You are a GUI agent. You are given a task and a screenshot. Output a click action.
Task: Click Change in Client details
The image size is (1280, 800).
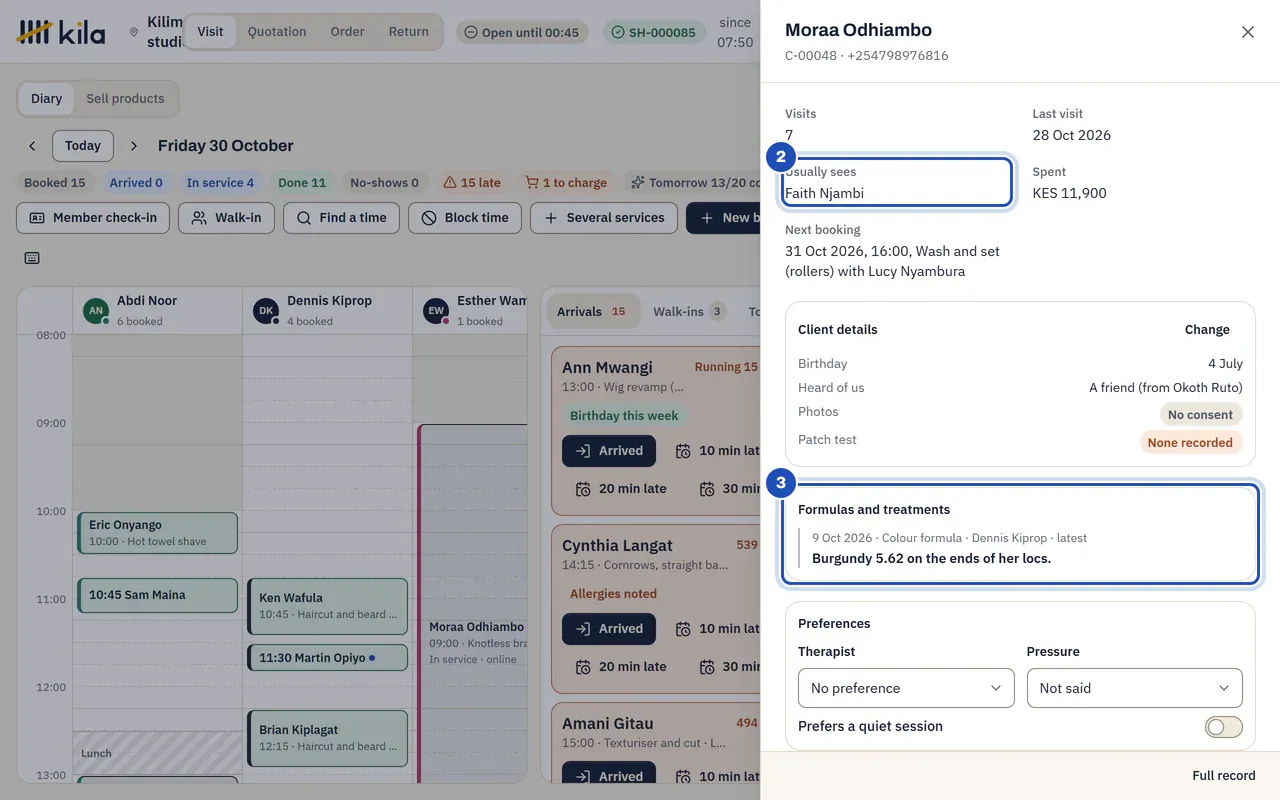coord(1207,330)
